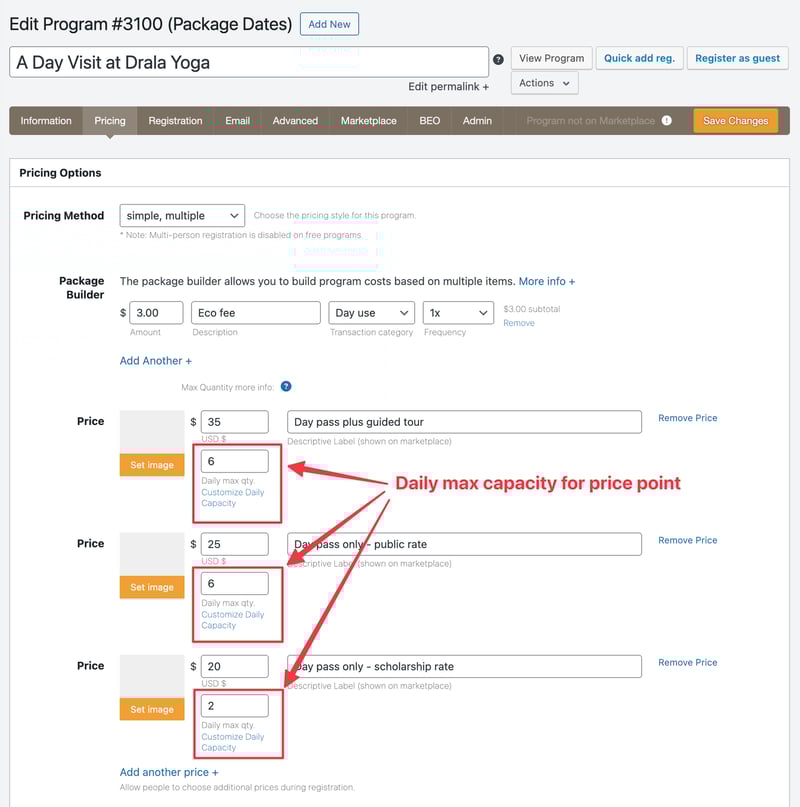Click Add another price + link

169,772
